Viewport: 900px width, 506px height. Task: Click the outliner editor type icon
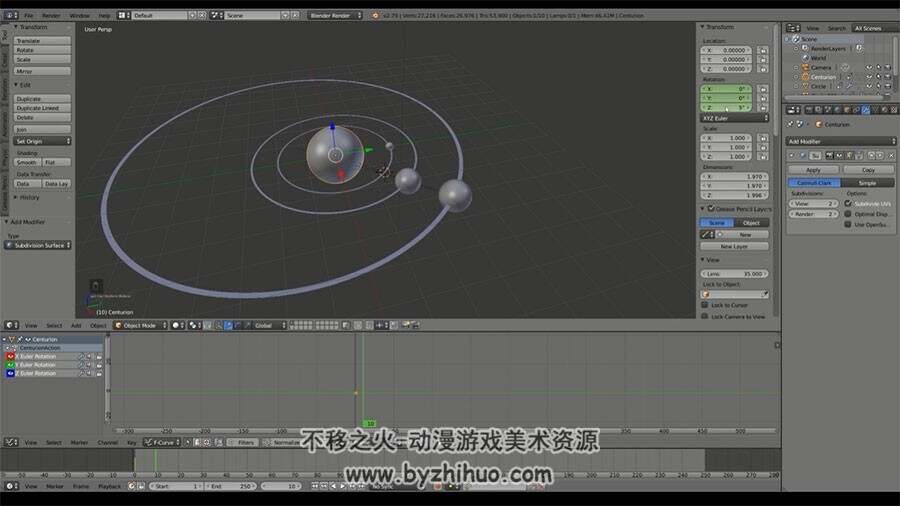[x=793, y=28]
